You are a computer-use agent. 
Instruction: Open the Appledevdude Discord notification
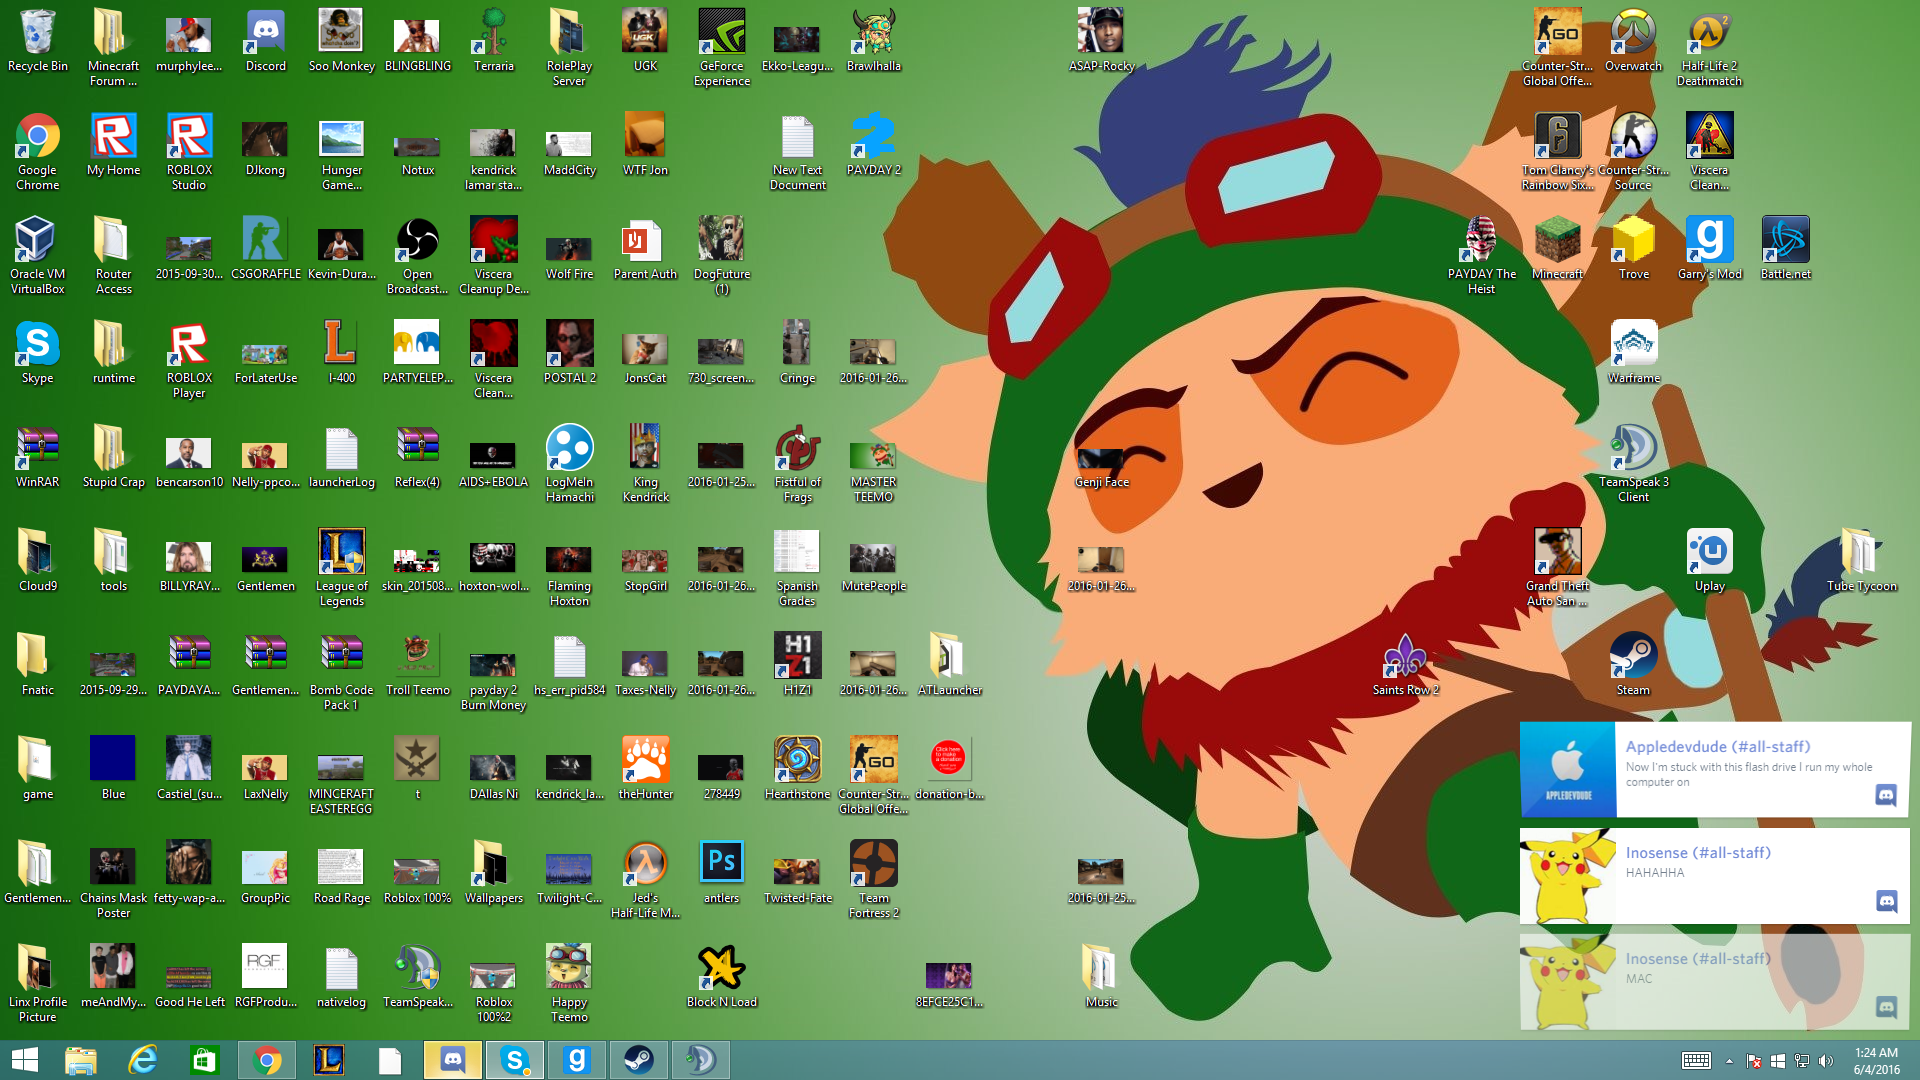pyautogui.click(x=1715, y=770)
